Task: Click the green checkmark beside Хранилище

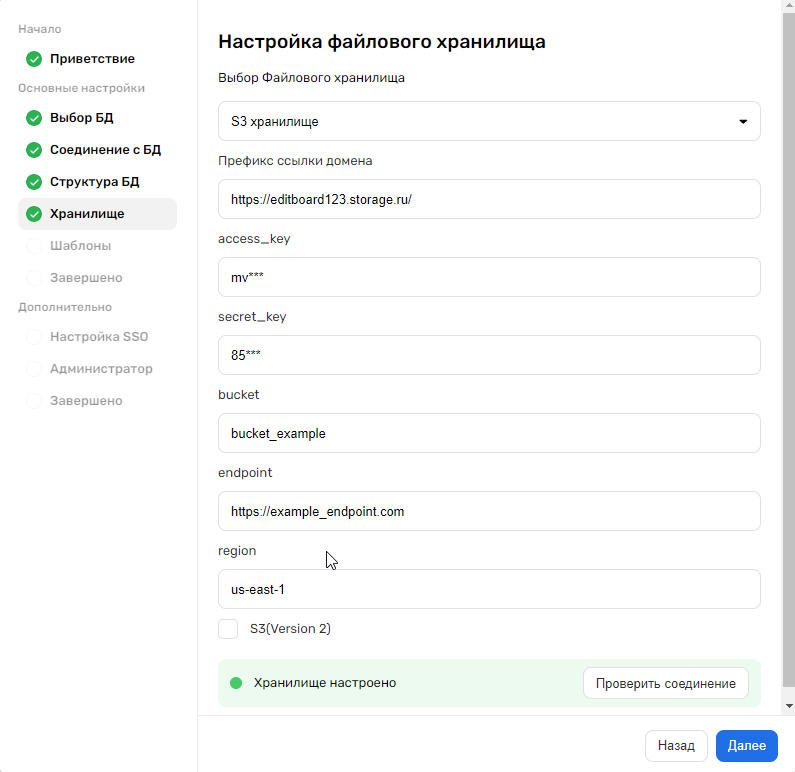Action: [x=34, y=214]
